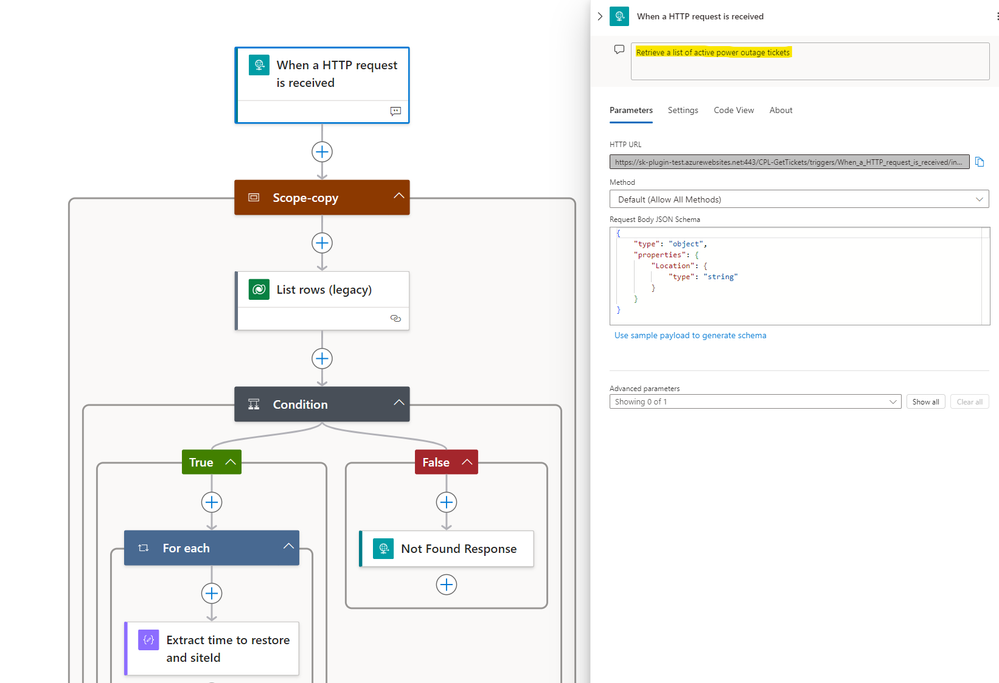
Task: Click the Extract time to restore action icon
Action: tap(148, 640)
